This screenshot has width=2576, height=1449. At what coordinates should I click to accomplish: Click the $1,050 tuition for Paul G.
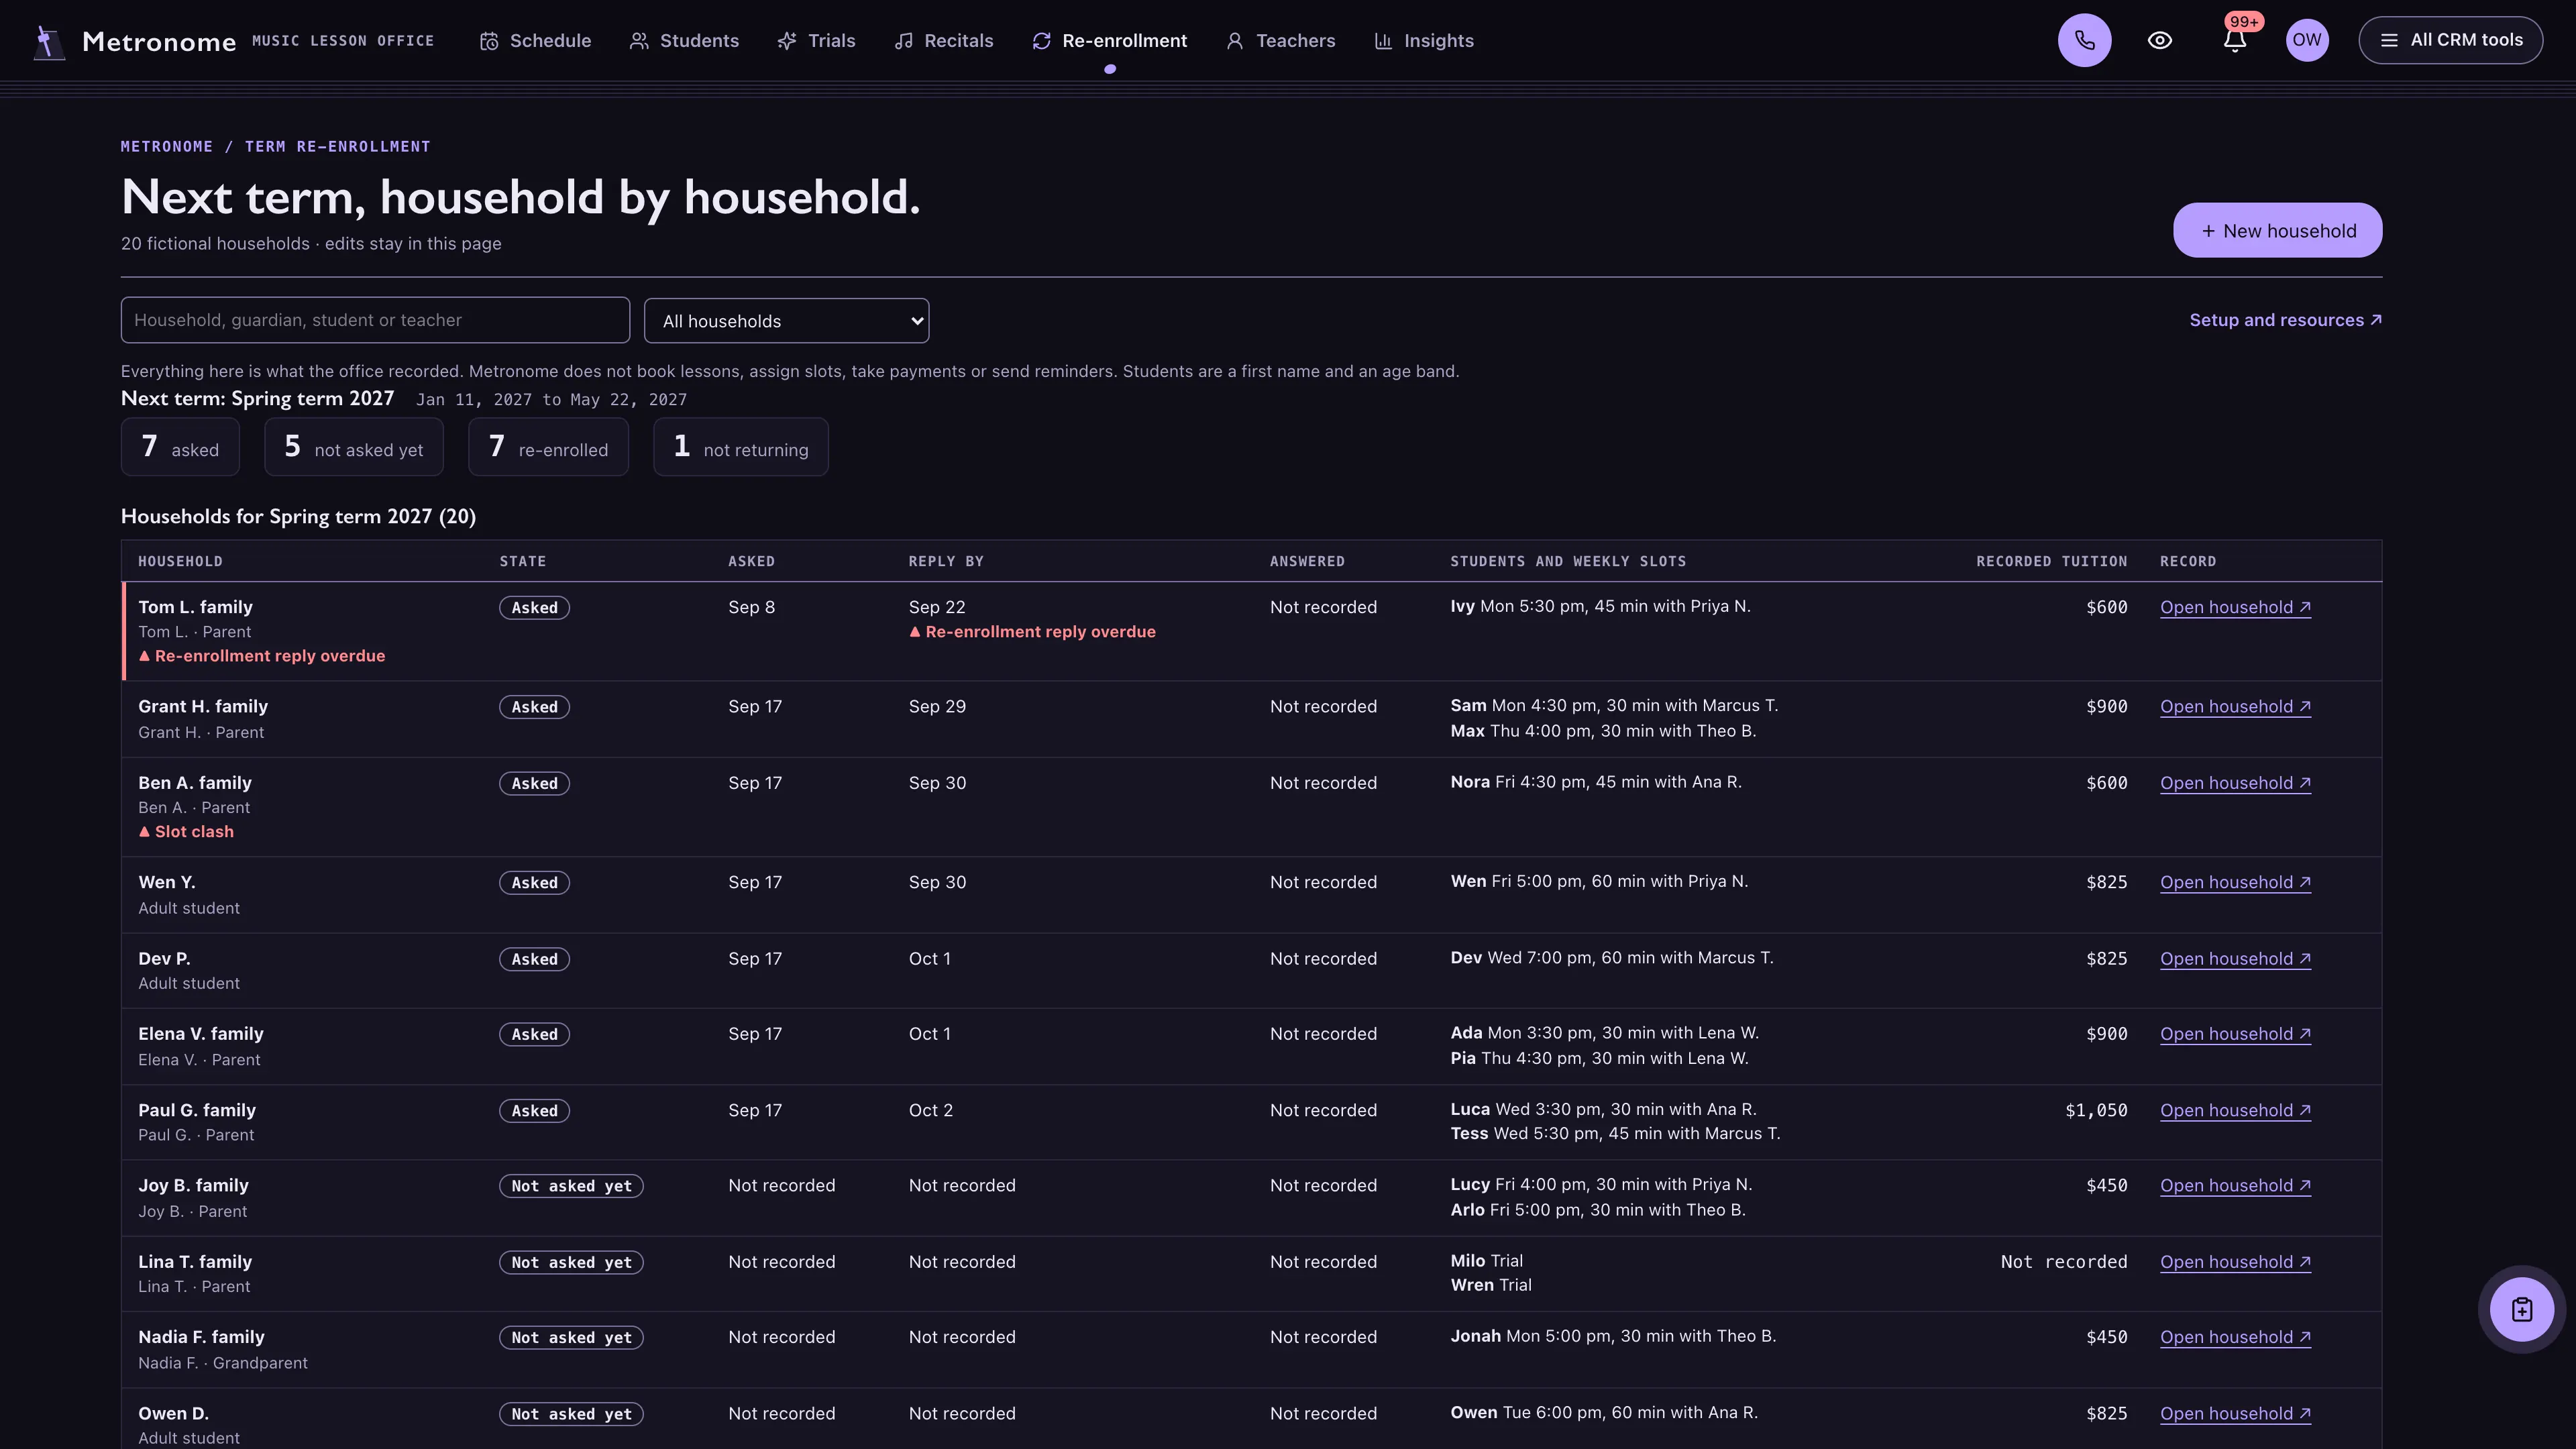(x=2096, y=1110)
